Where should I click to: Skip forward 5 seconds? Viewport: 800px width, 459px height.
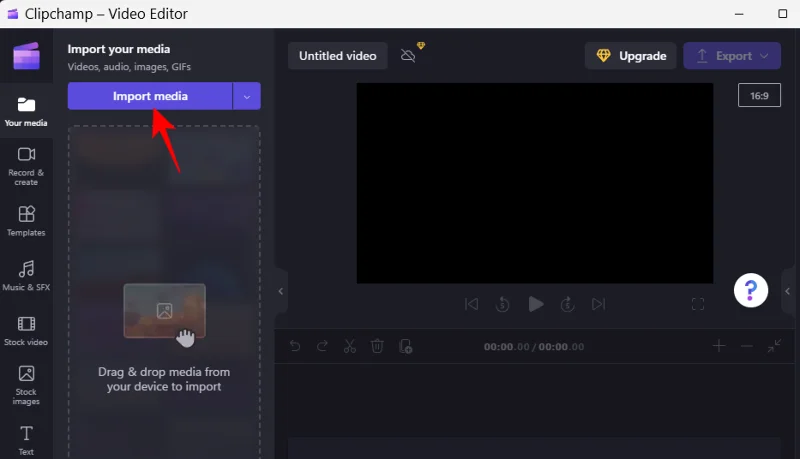click(x=567, y=304)
